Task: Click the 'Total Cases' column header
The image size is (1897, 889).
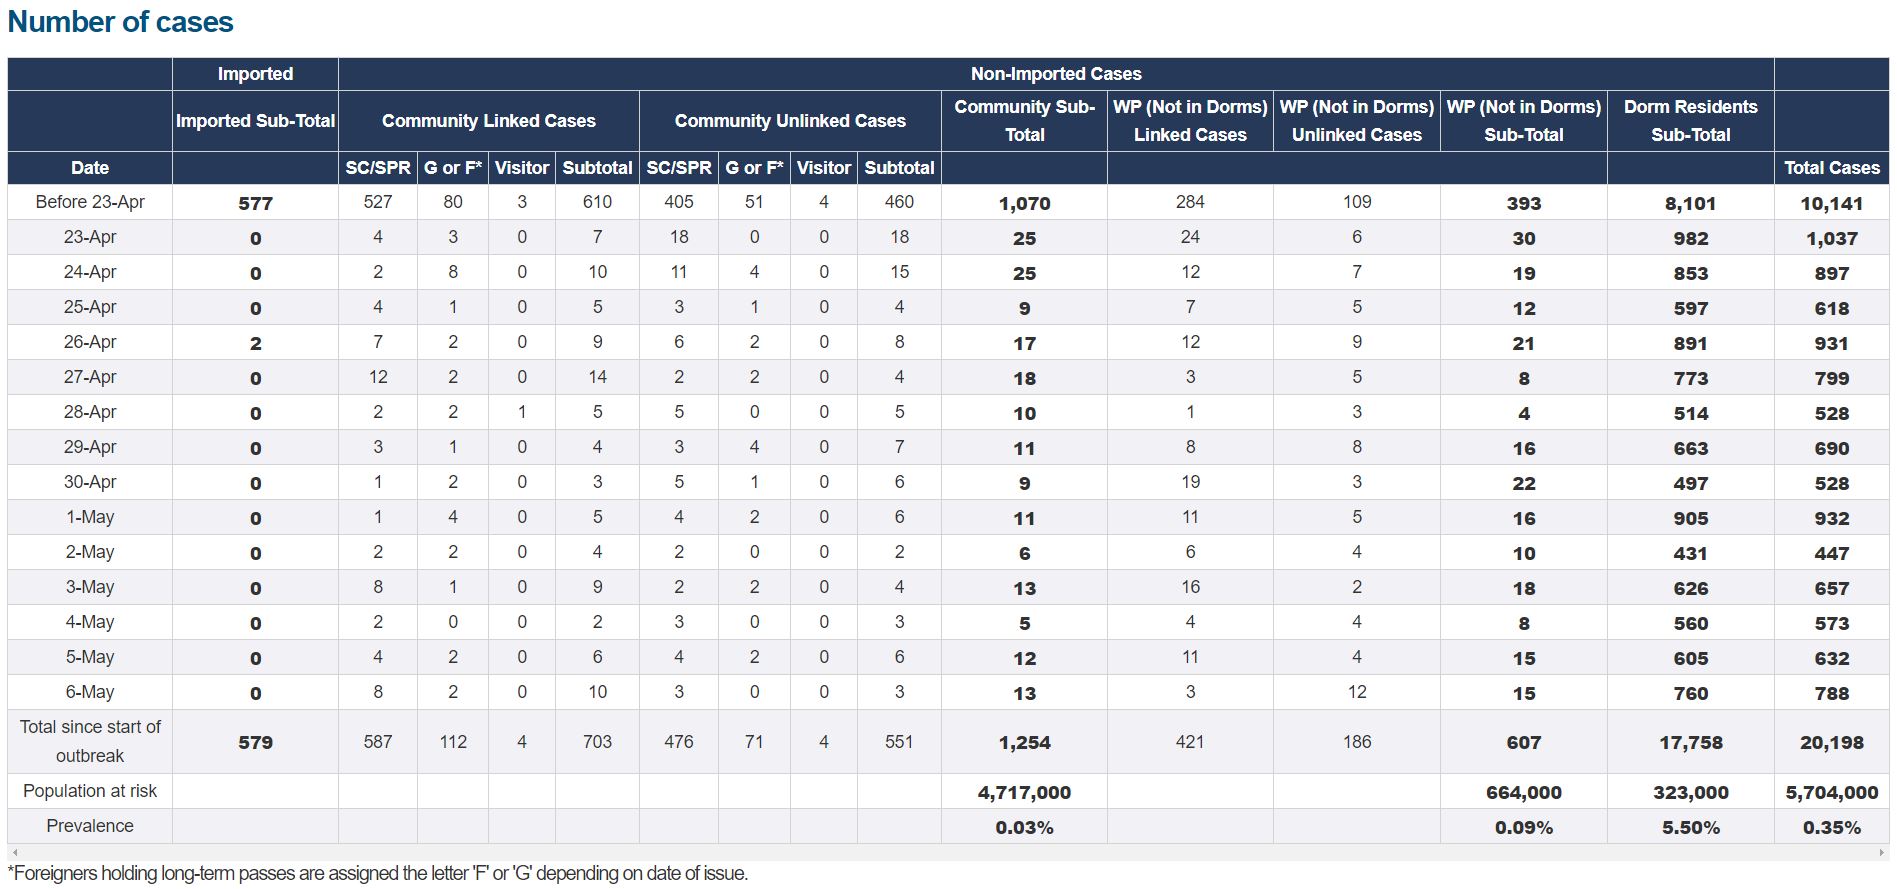Action: pyautogui.click(x=1831, y=168)
